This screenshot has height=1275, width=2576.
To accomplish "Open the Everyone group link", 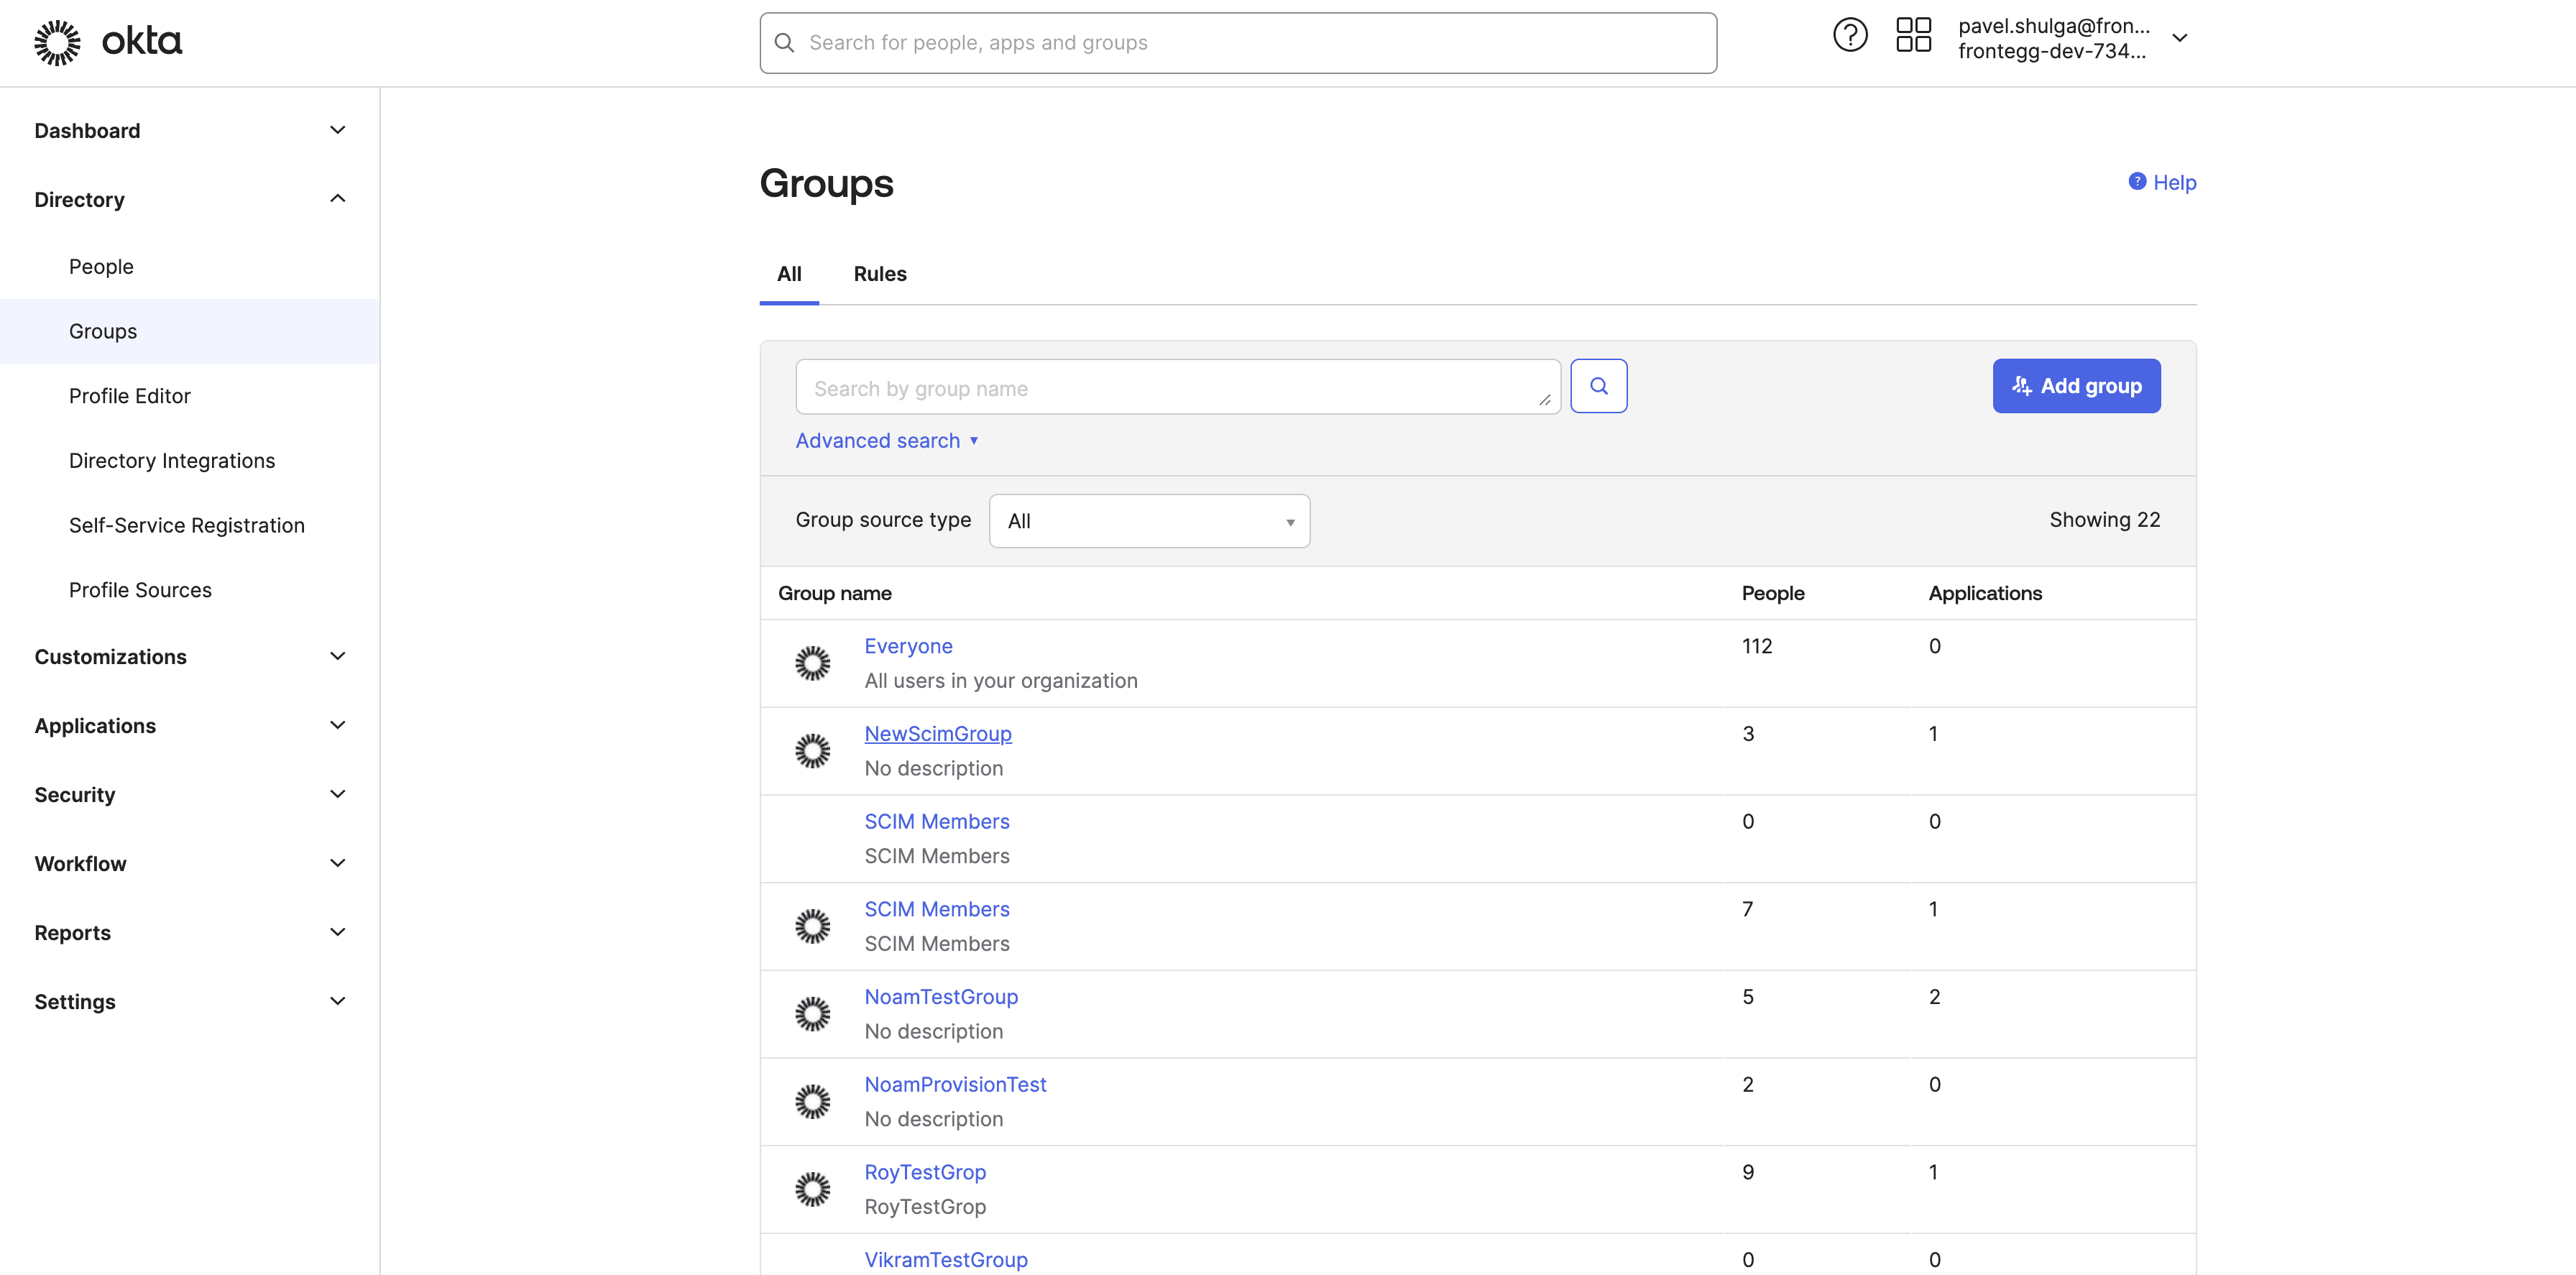I will tap(908, 646).
